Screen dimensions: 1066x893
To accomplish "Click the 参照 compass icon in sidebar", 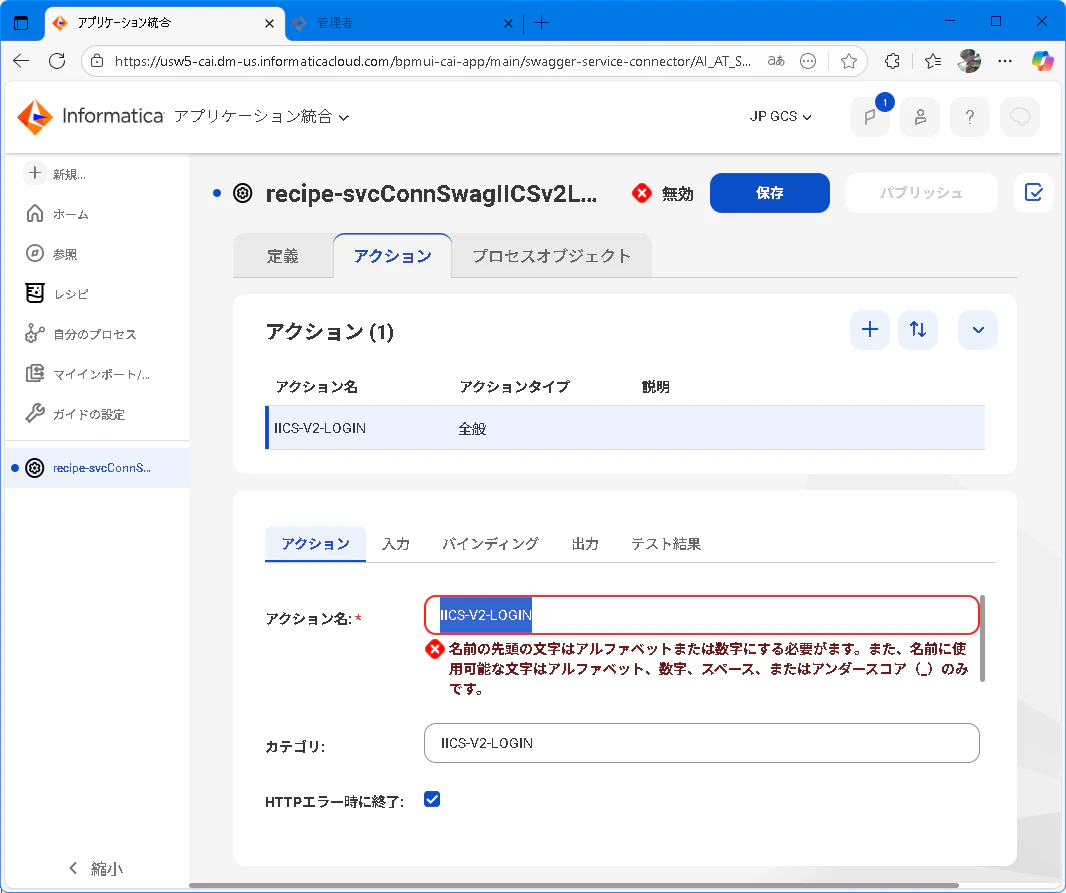I will (x=35, y=253).
